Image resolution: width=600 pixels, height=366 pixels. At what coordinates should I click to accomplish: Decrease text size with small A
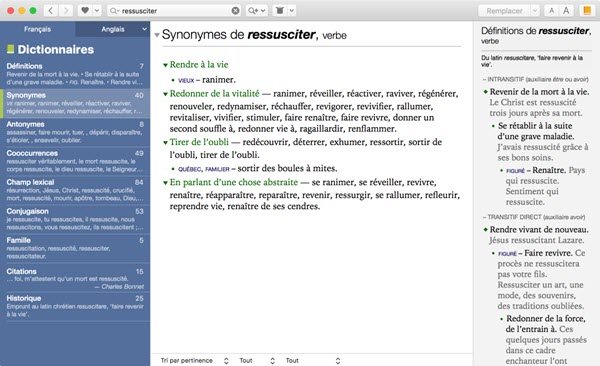coord(551,11)
